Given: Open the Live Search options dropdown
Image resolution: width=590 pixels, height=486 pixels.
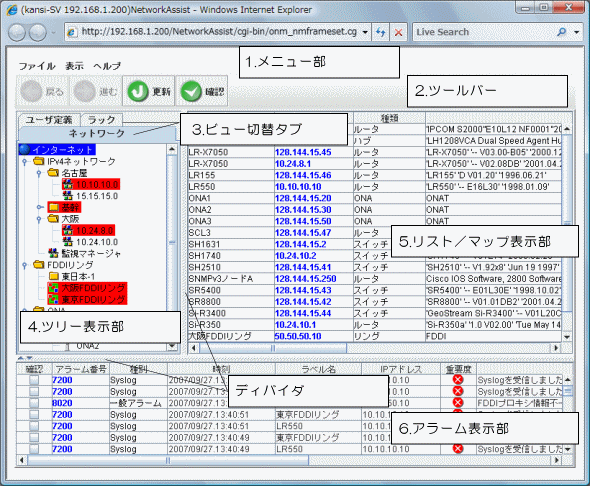Looking at the screenshot, I should [577, 32].
